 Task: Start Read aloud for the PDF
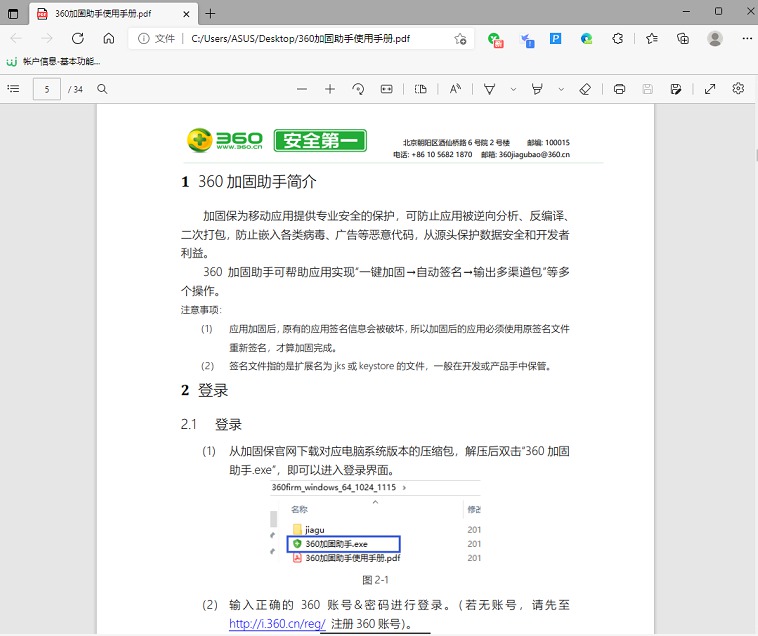point(455,89)
